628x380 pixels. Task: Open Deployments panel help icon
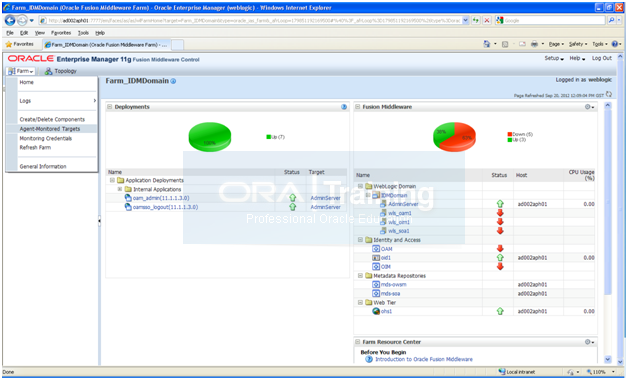(344, 107)
